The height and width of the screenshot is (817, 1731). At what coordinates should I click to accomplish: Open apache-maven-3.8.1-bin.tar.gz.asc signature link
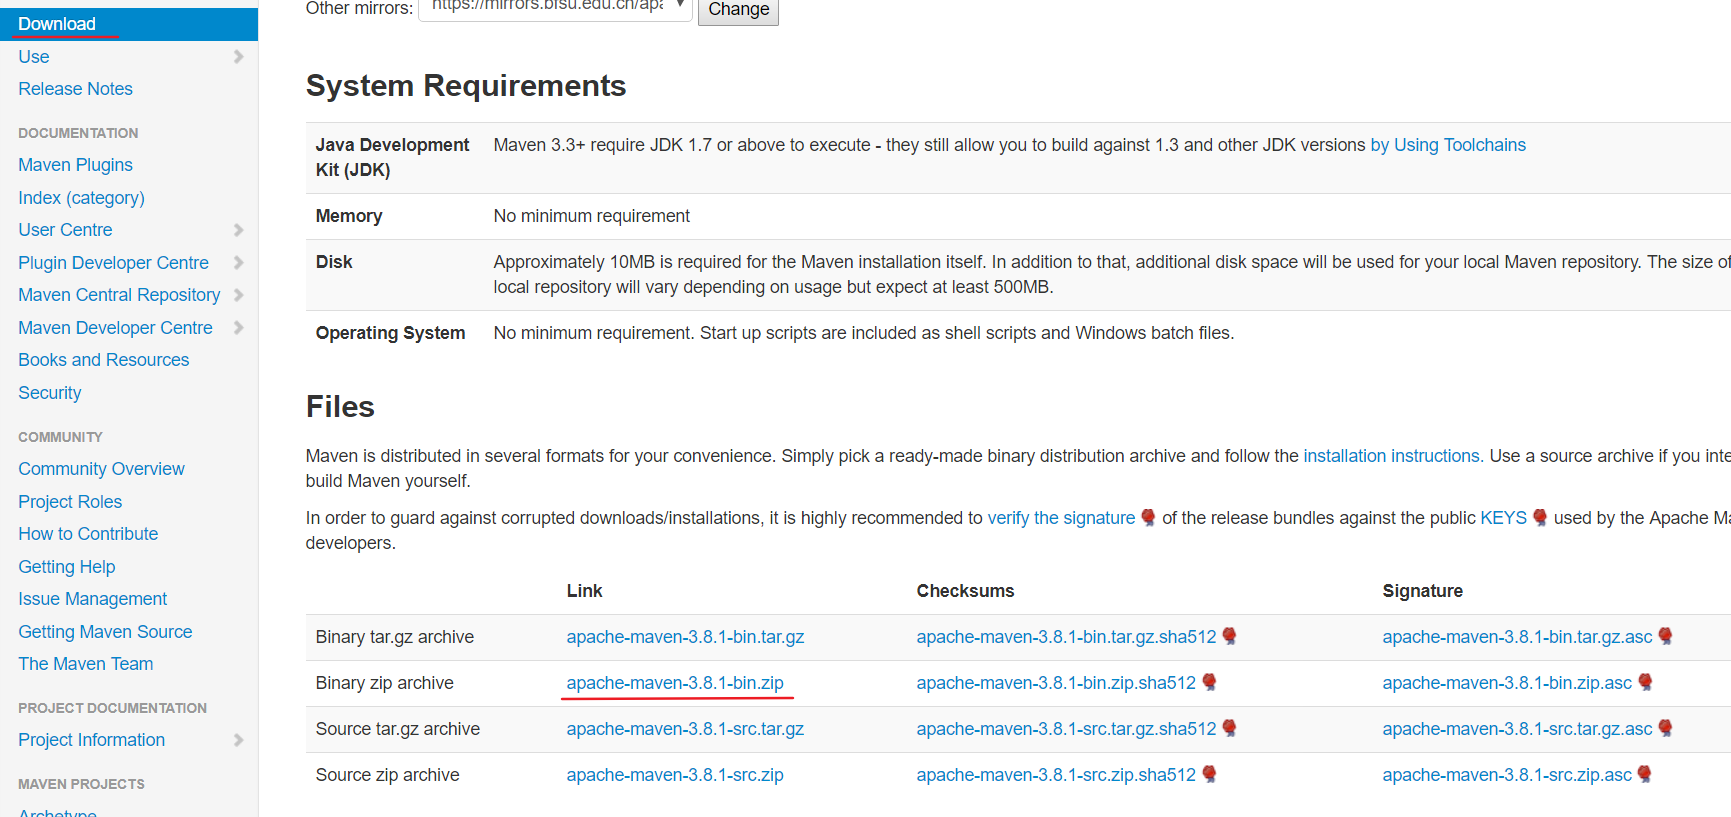[x=1517, y=637]
